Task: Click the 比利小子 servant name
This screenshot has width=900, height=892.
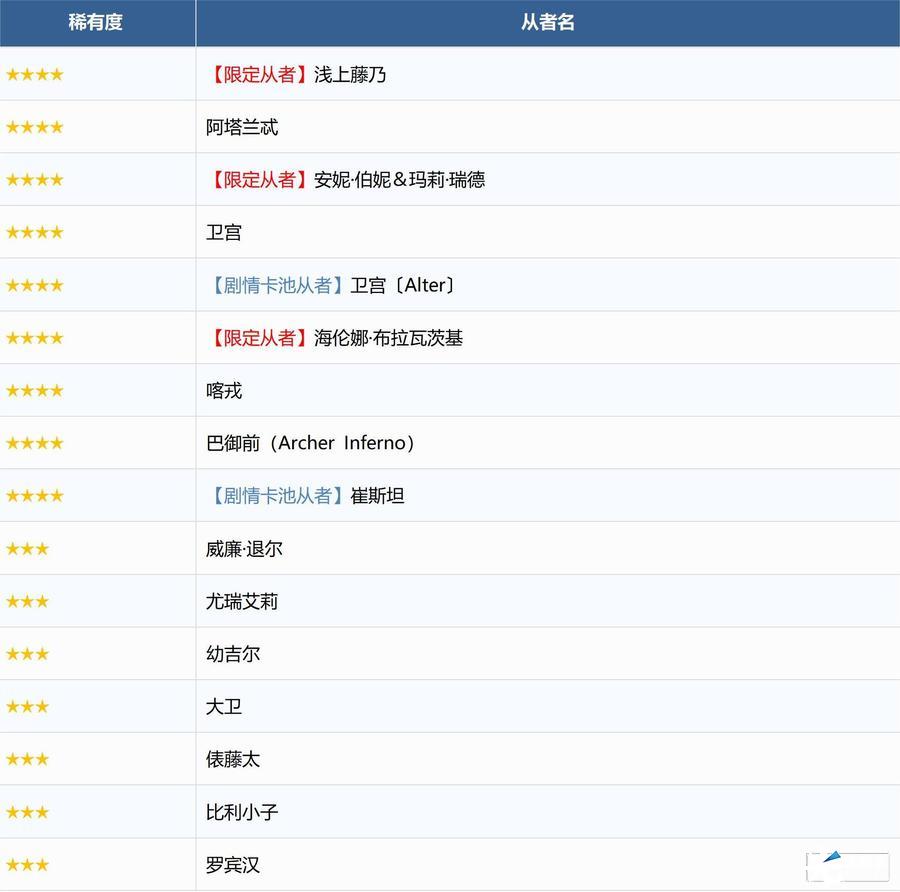Action: pyautogui.click(x=242, y=812)
